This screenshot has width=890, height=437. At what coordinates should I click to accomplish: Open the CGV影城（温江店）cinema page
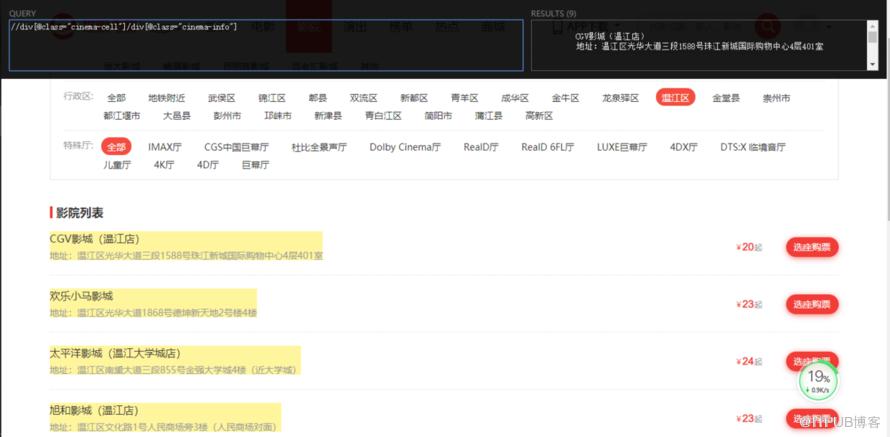coord(95,239)
